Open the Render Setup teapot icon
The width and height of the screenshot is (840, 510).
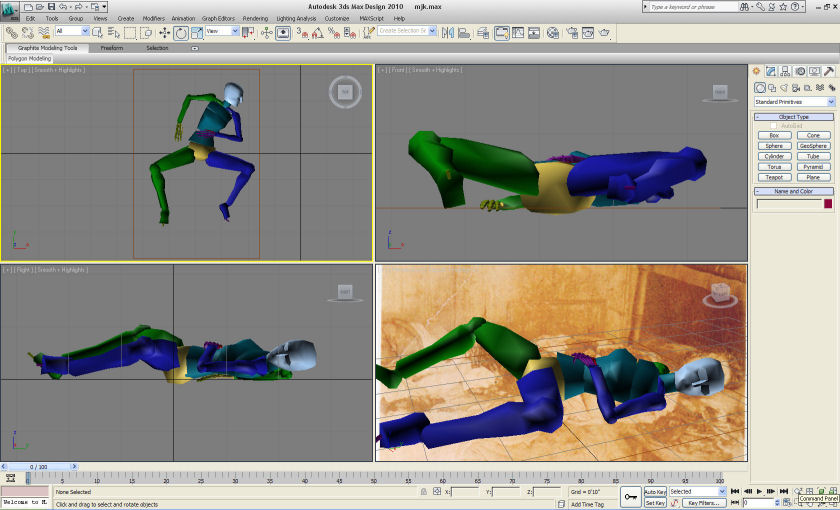[573, 32]
